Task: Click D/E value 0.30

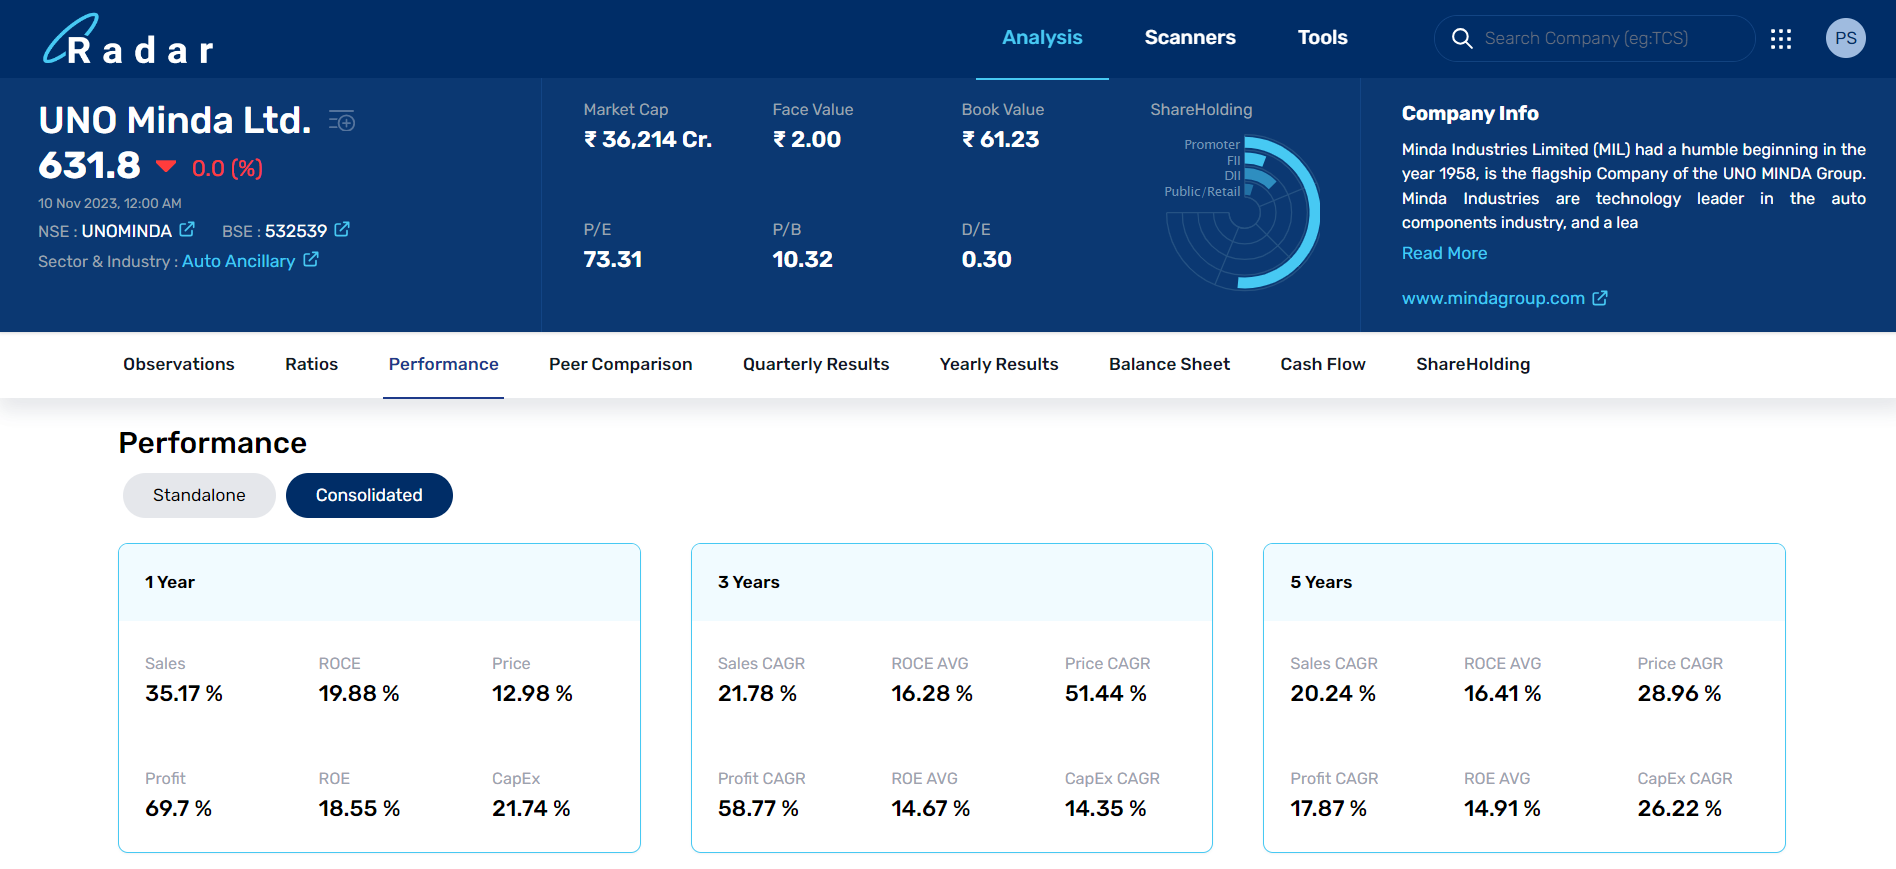Action: click(987, 259)
